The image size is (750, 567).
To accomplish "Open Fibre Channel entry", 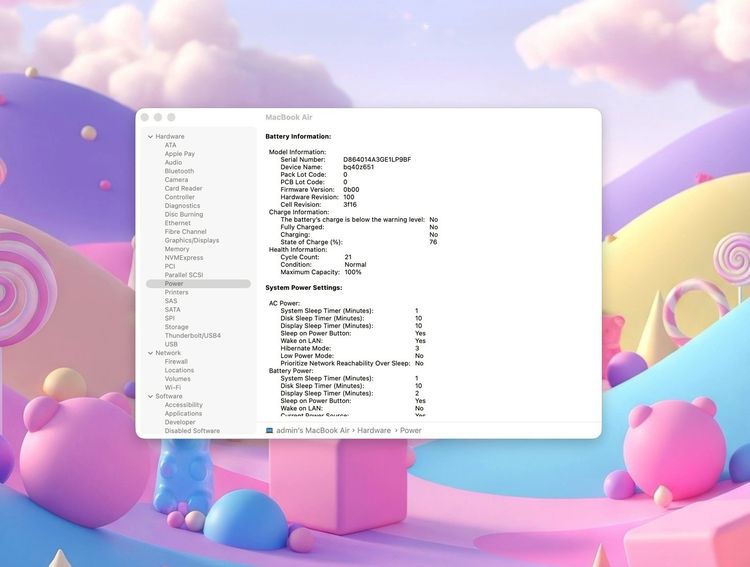I will click(186, 232).
